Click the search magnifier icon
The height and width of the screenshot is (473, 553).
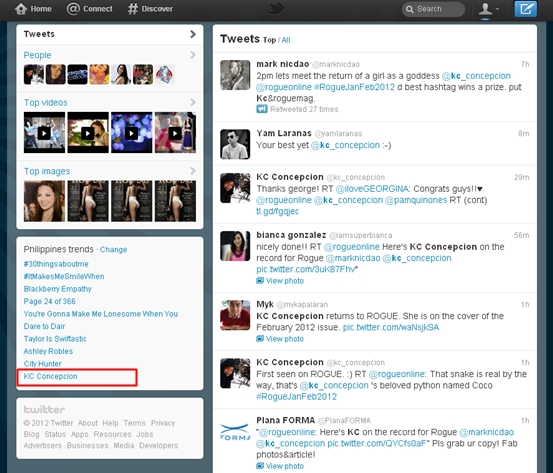click(x=409, y=9)
